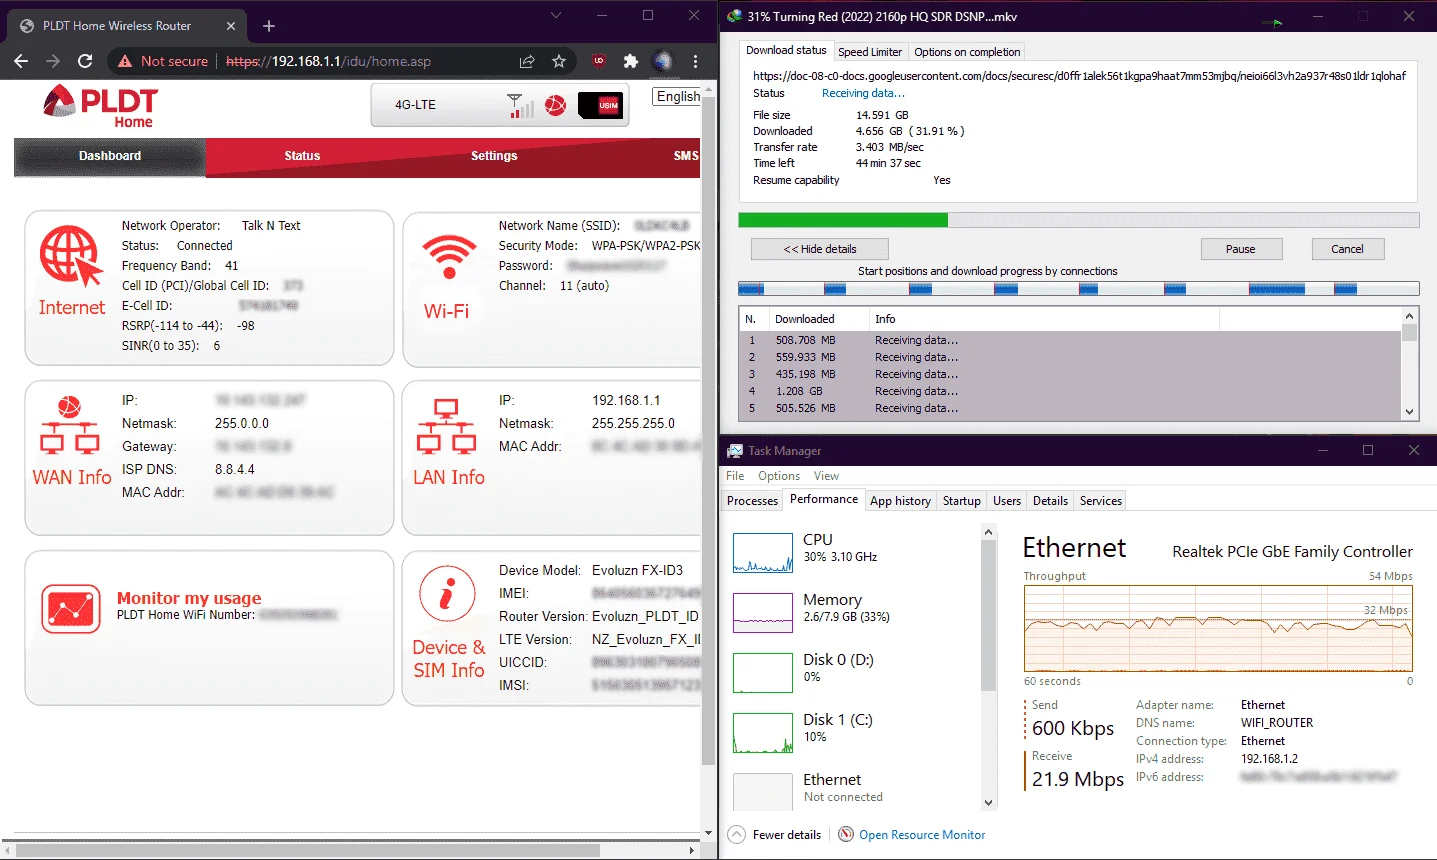The width and height of the screenshot is (1437, 860).
Task: Open the LAN Info network icon
Action: 446,427
